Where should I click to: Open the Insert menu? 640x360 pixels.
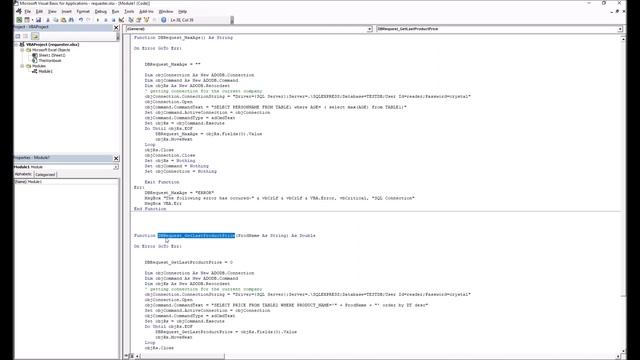point(67,11)
